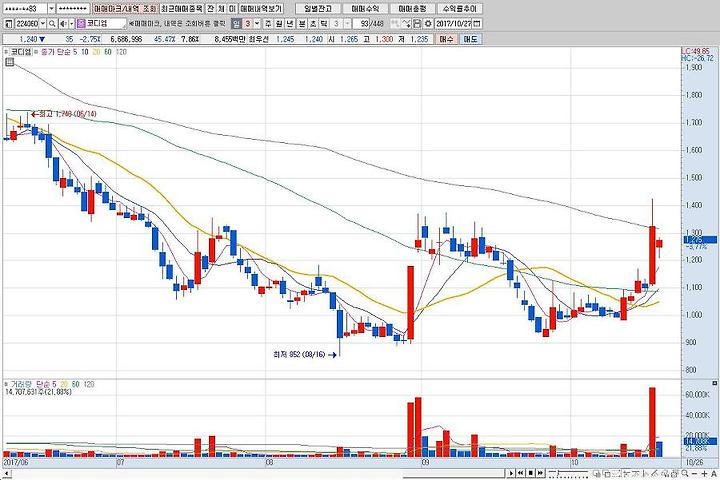Click the stop playback button
Image resolution: width=720 pixels, height=480 pixels.
[x=530, y=473]
